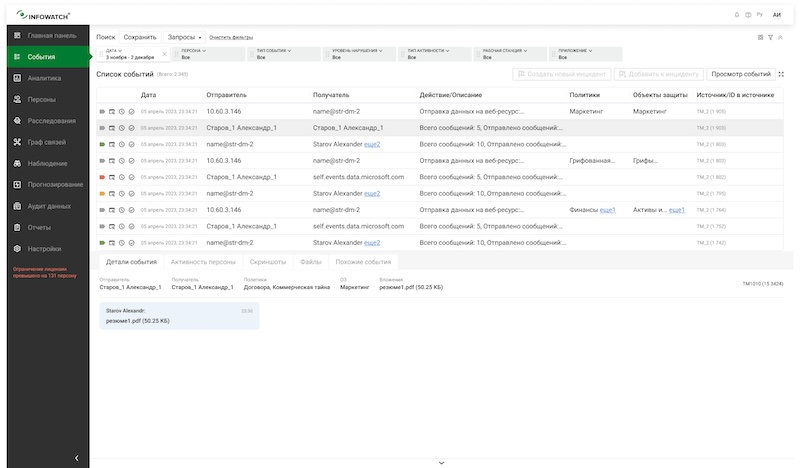The width and height of the screenshot is (800, 468).
Task: Click the Грифы... cell in Объекты защиты
Action: [645, 161]
